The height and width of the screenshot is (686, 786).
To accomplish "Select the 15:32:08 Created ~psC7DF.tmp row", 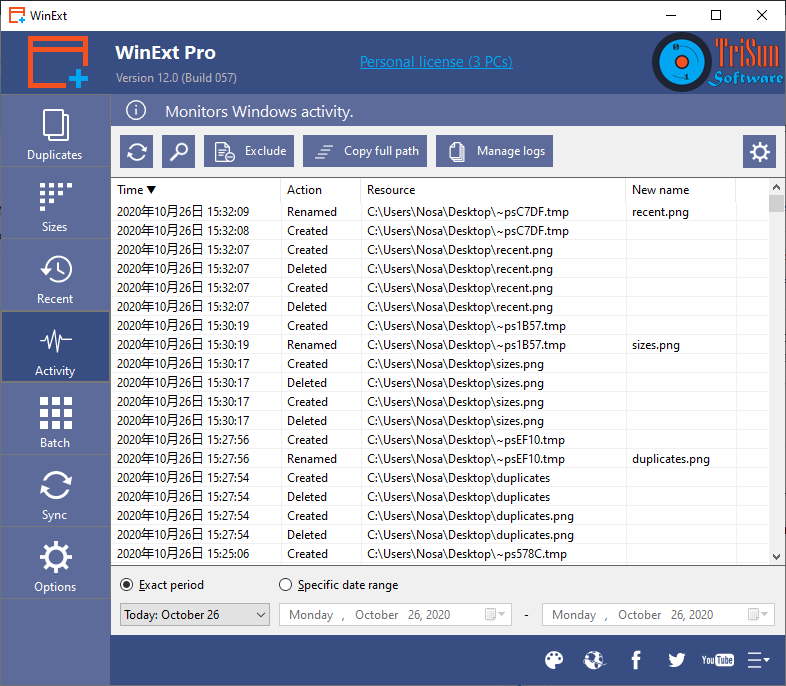I will [440, 231].
